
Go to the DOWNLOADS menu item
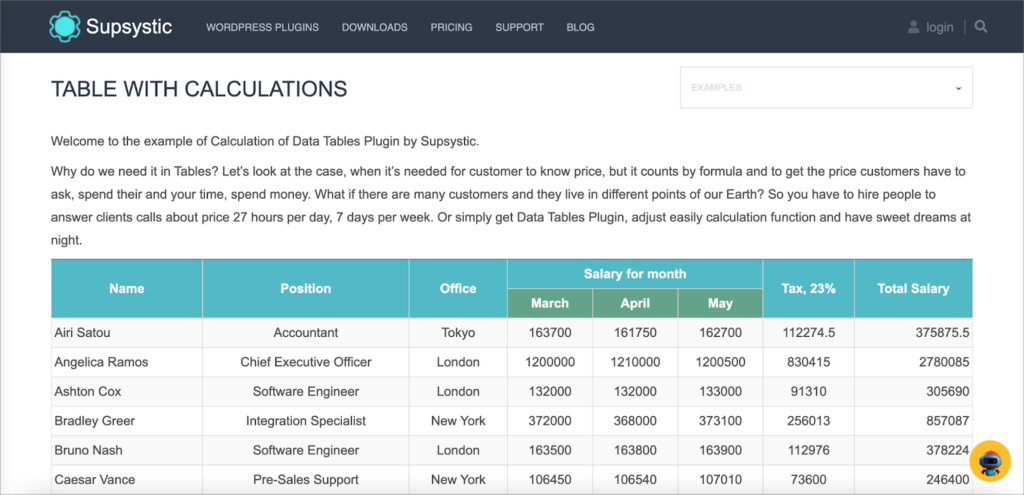click(375, 27)
